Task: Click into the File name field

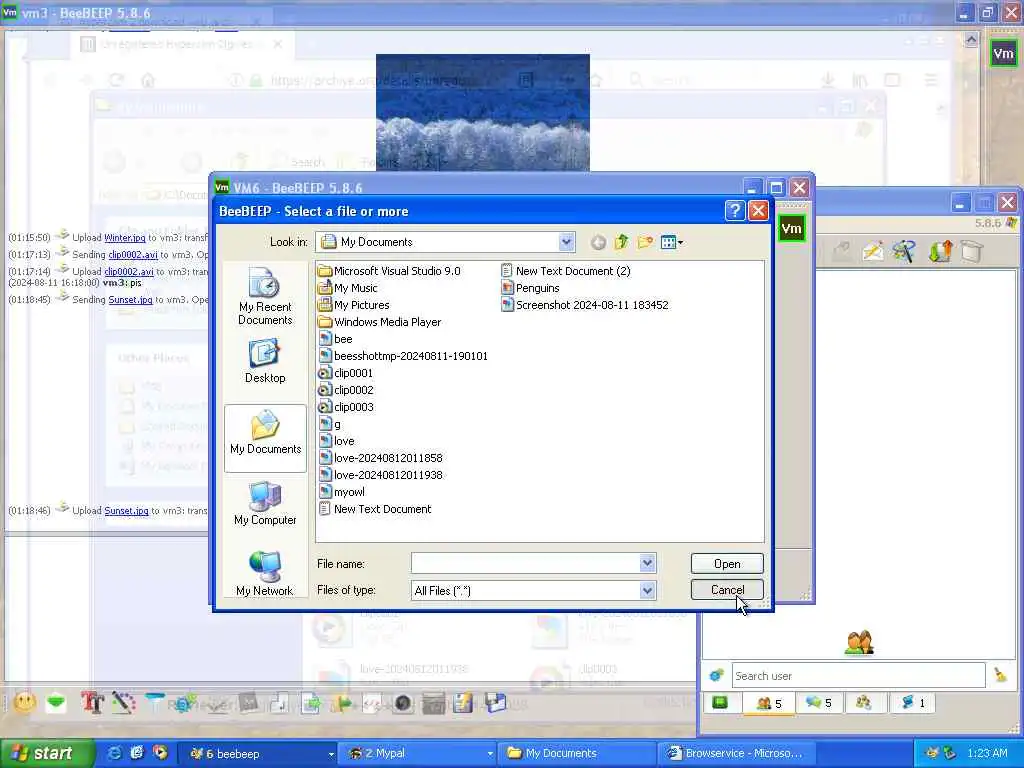Action: click(x=526, y=563)
